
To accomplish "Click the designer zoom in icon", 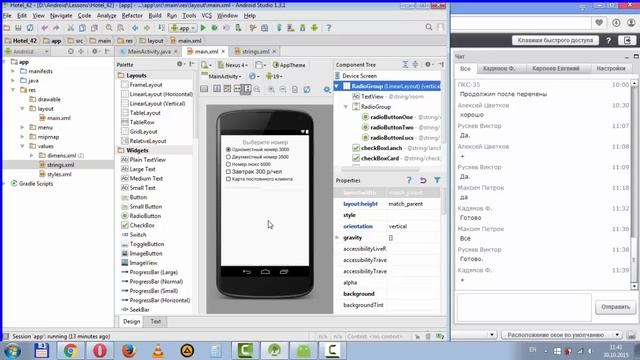I will (271, 89).
